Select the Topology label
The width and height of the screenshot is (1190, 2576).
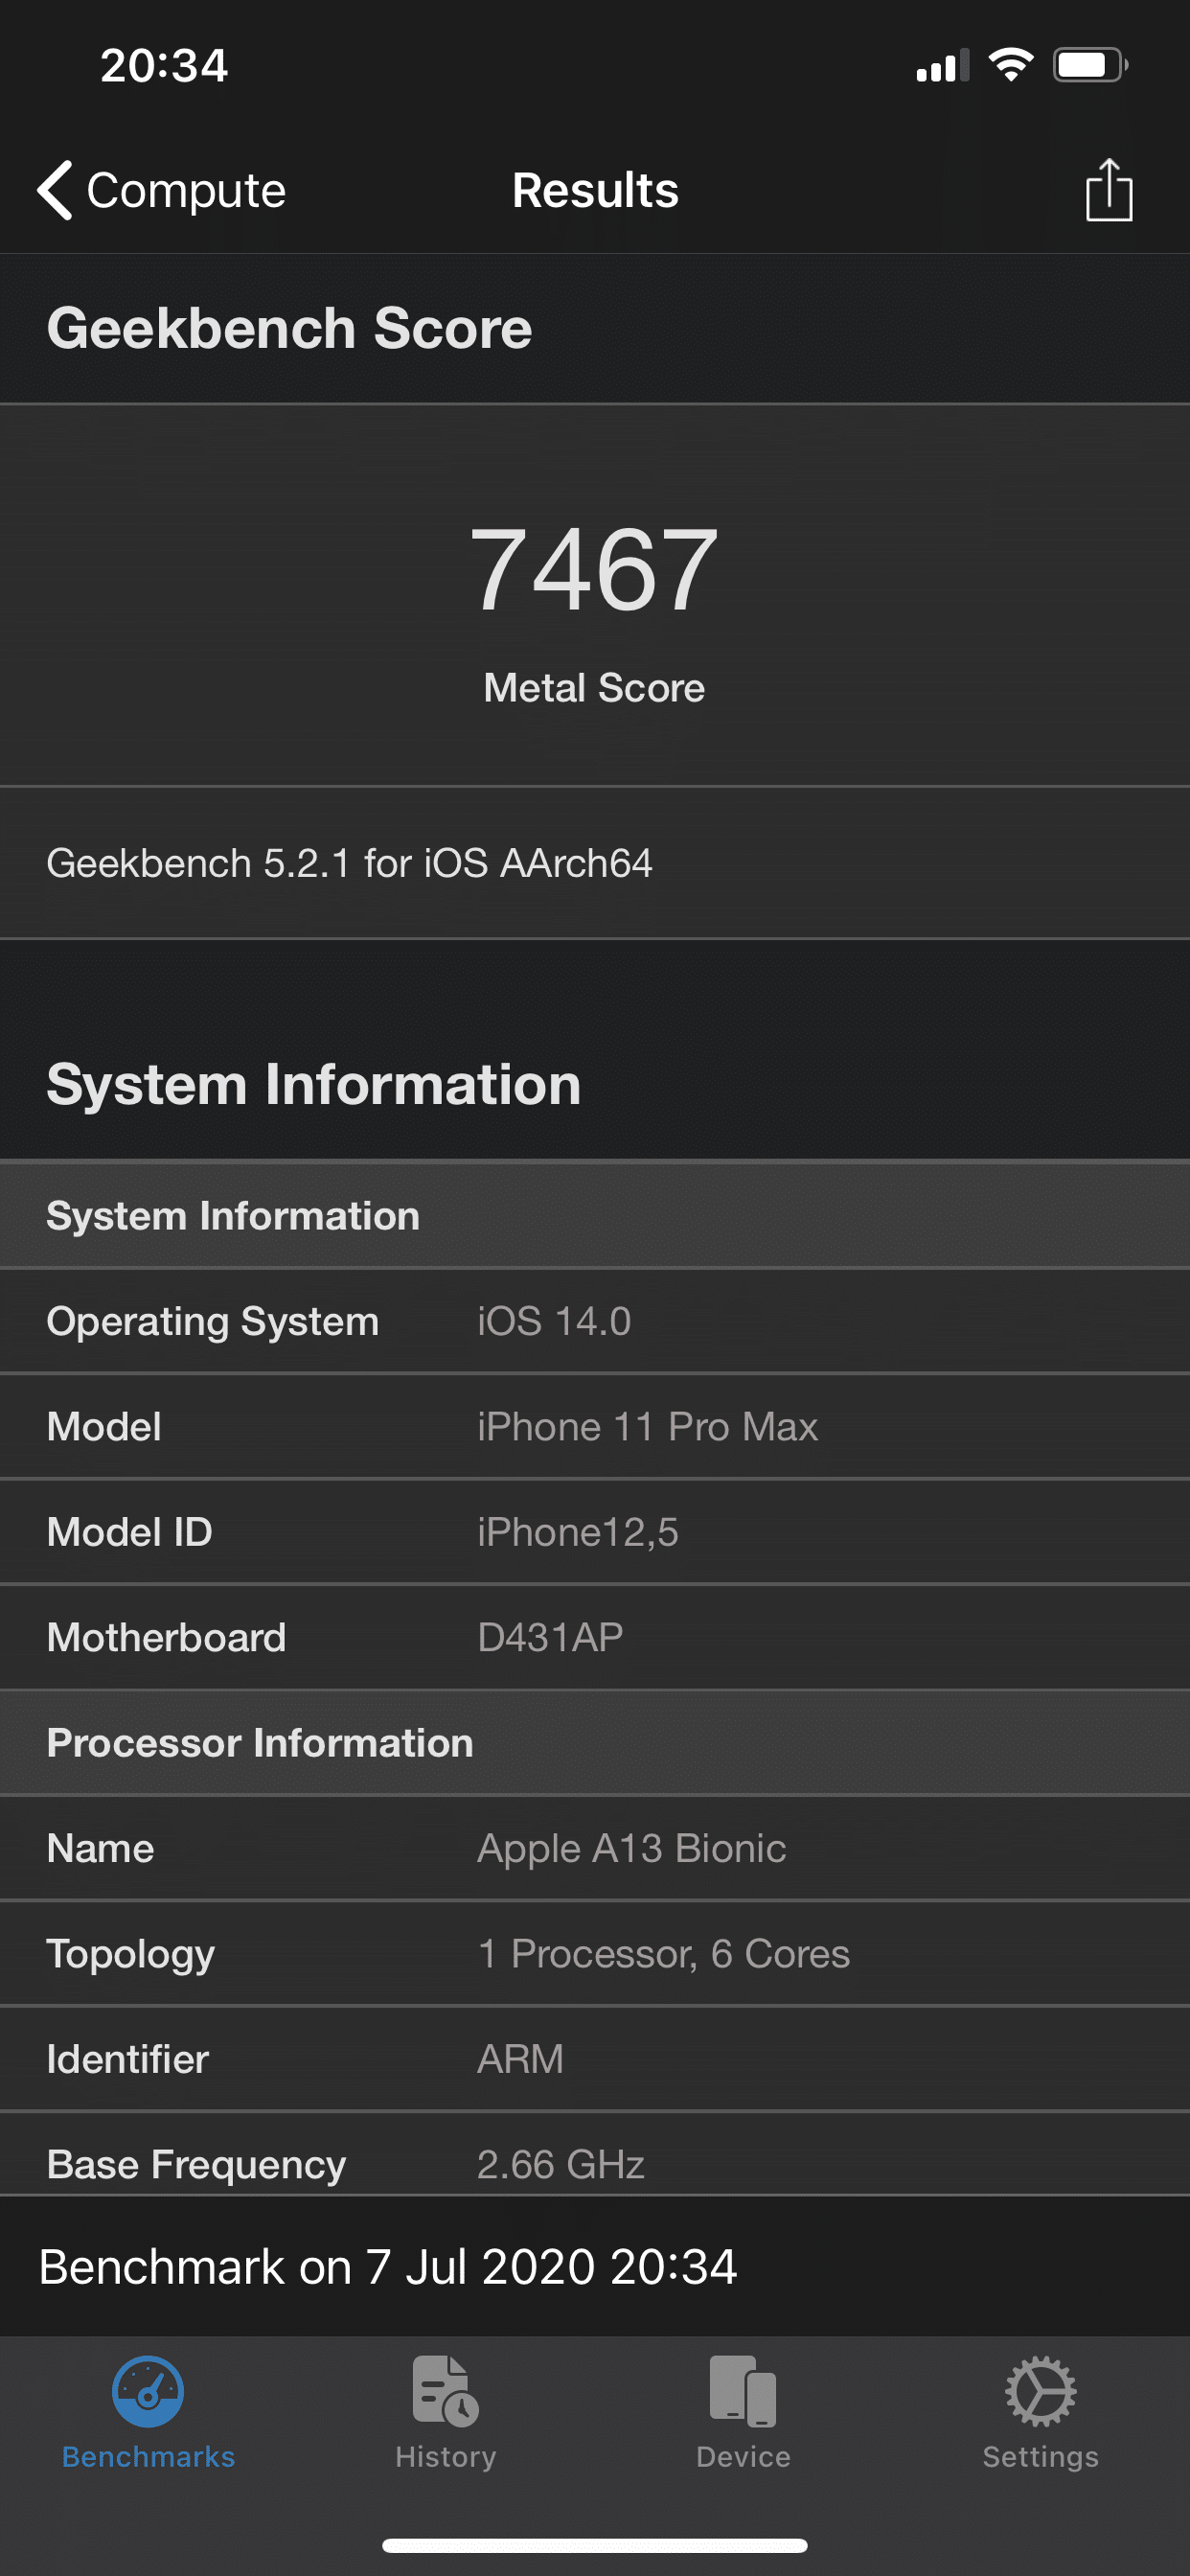click(x=130, y=1955)
